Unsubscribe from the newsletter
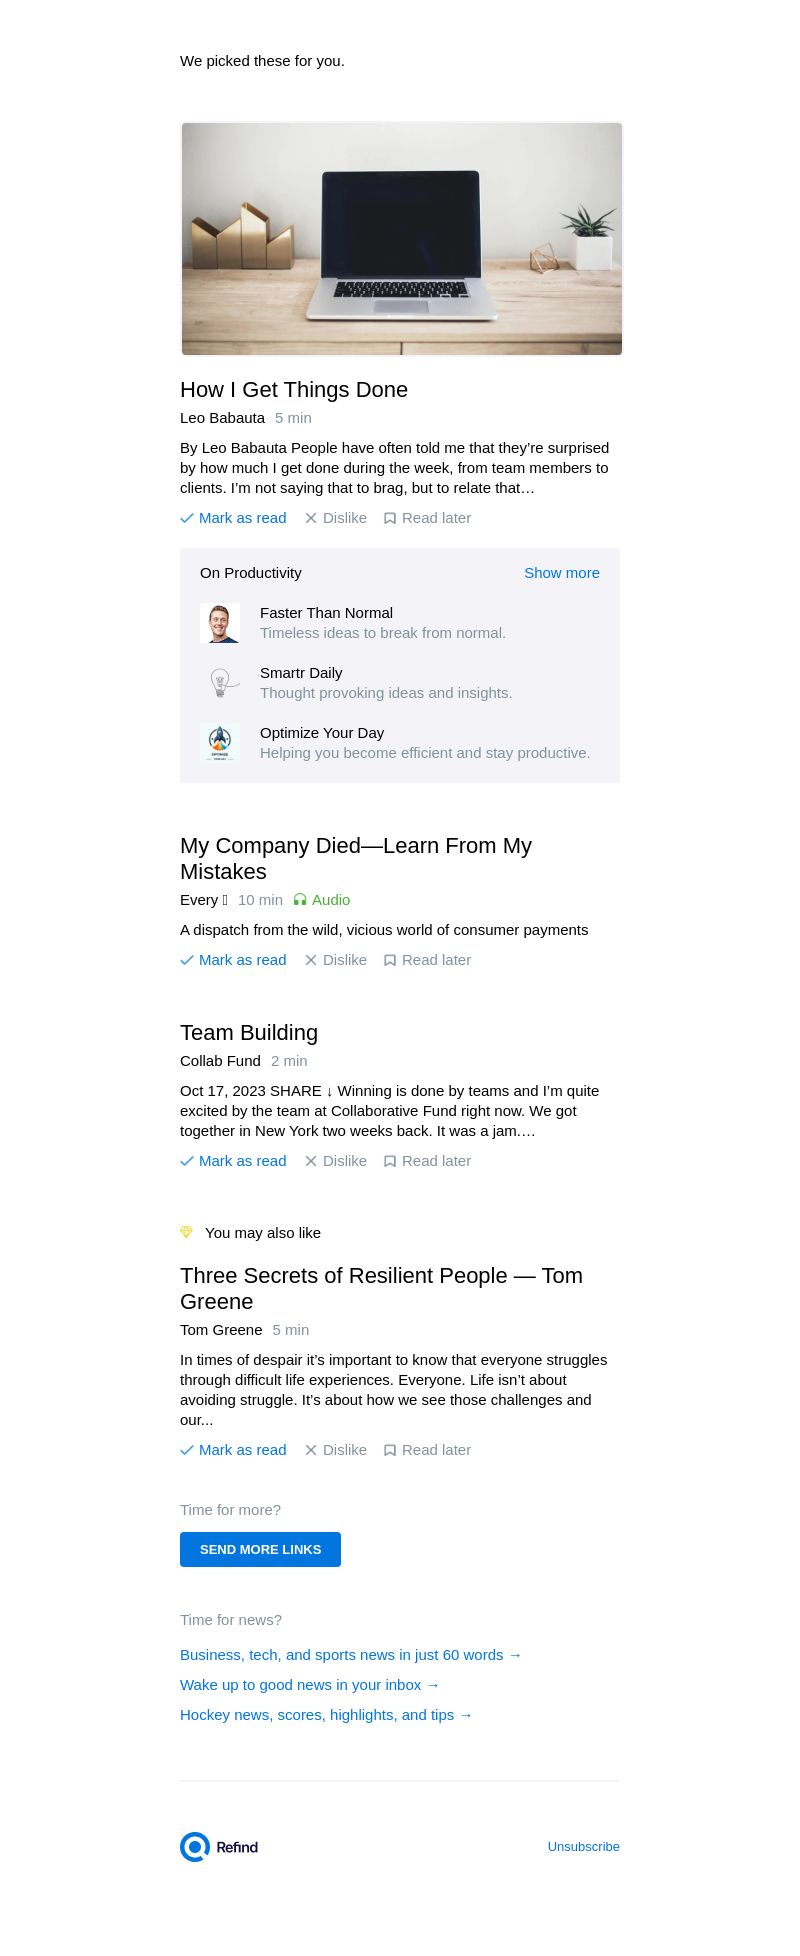Screen dimensions: 800x1956 [583, 1847]
